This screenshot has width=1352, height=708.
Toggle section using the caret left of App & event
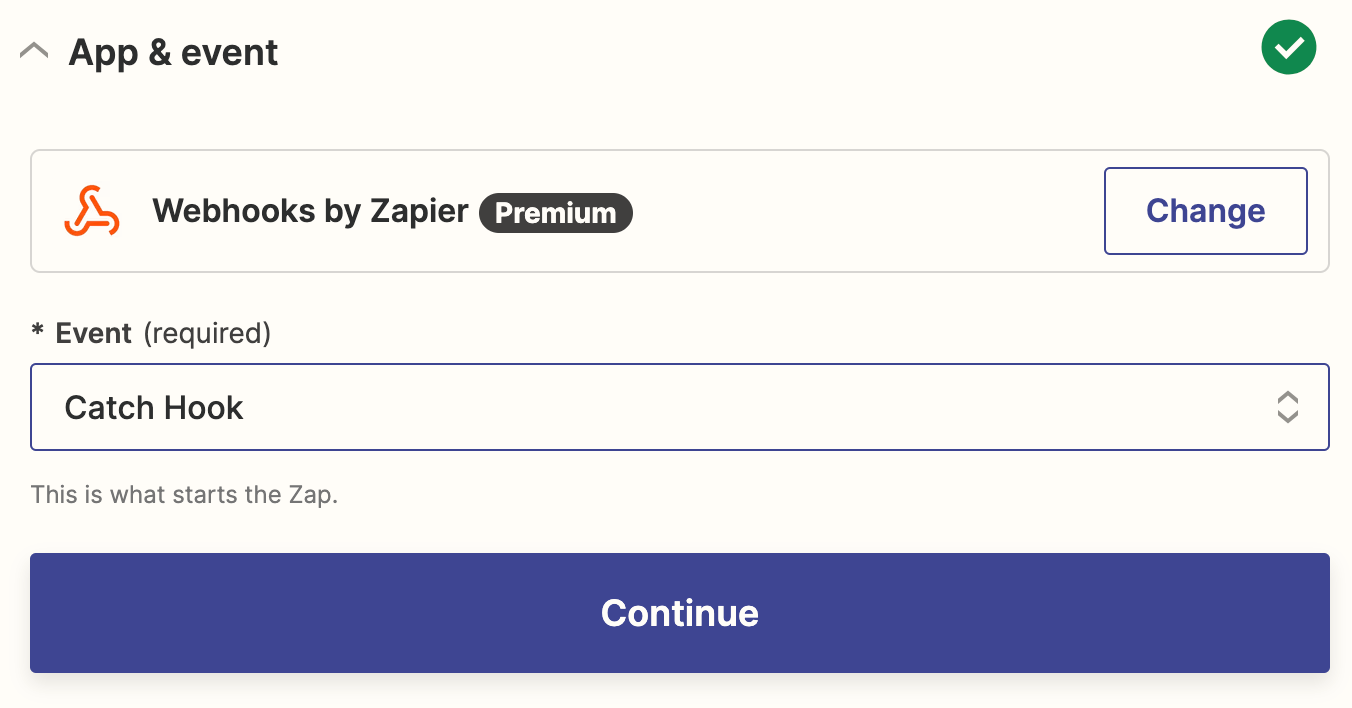coord(34,52)
